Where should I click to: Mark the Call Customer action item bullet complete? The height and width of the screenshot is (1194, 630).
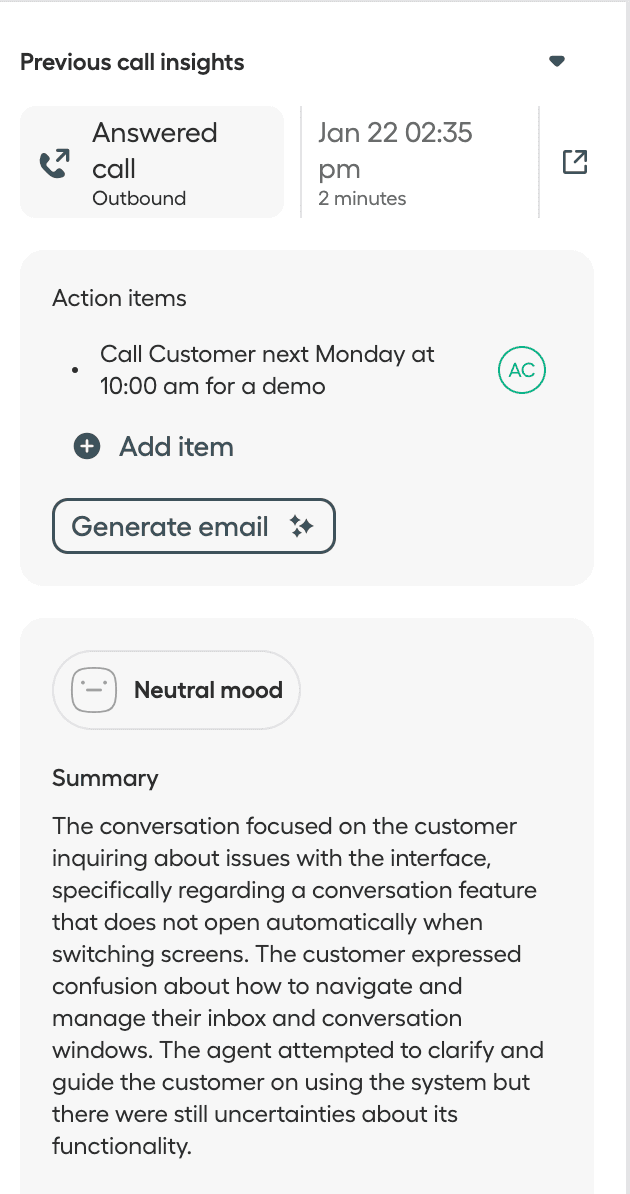coord(75,369)
